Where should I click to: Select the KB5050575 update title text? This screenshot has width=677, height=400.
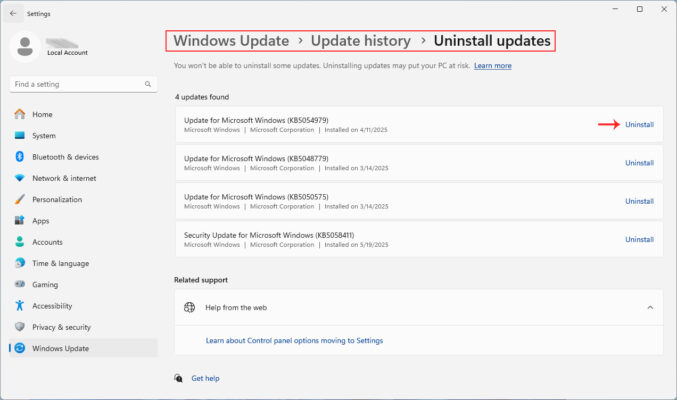(x=256, y=197)
